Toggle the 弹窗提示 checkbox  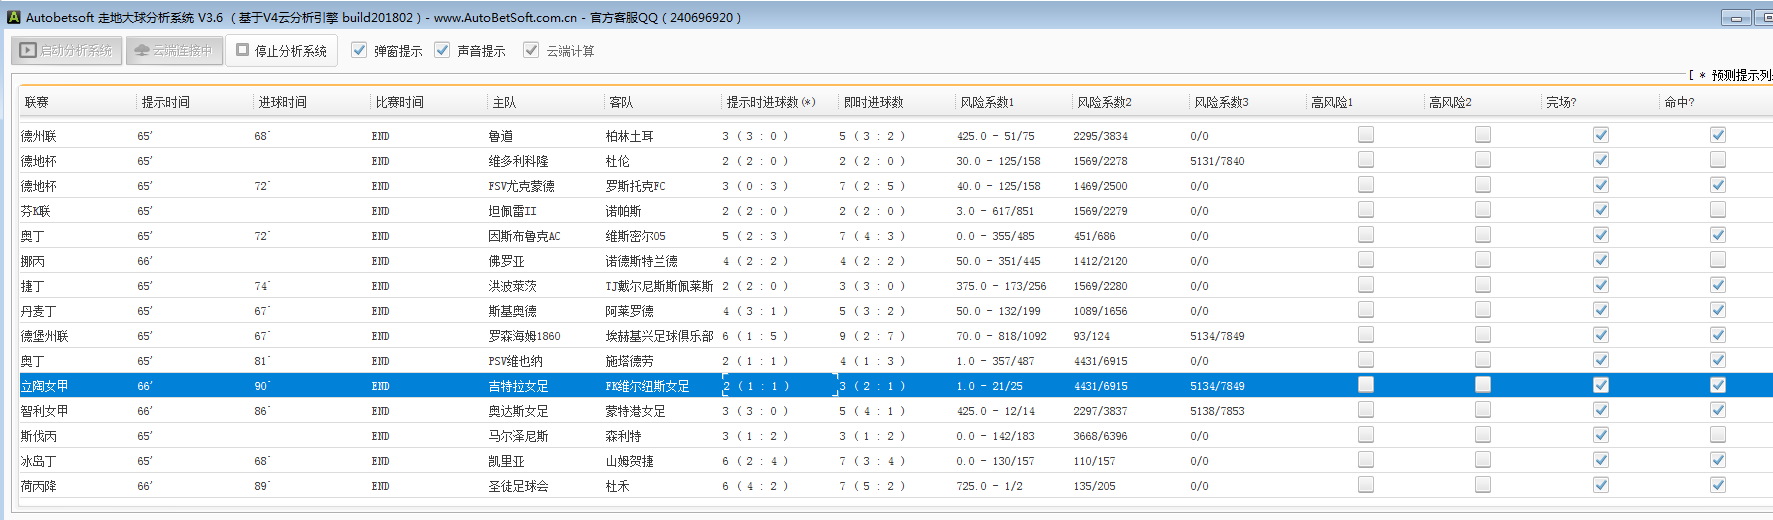(x=359, y=50)
